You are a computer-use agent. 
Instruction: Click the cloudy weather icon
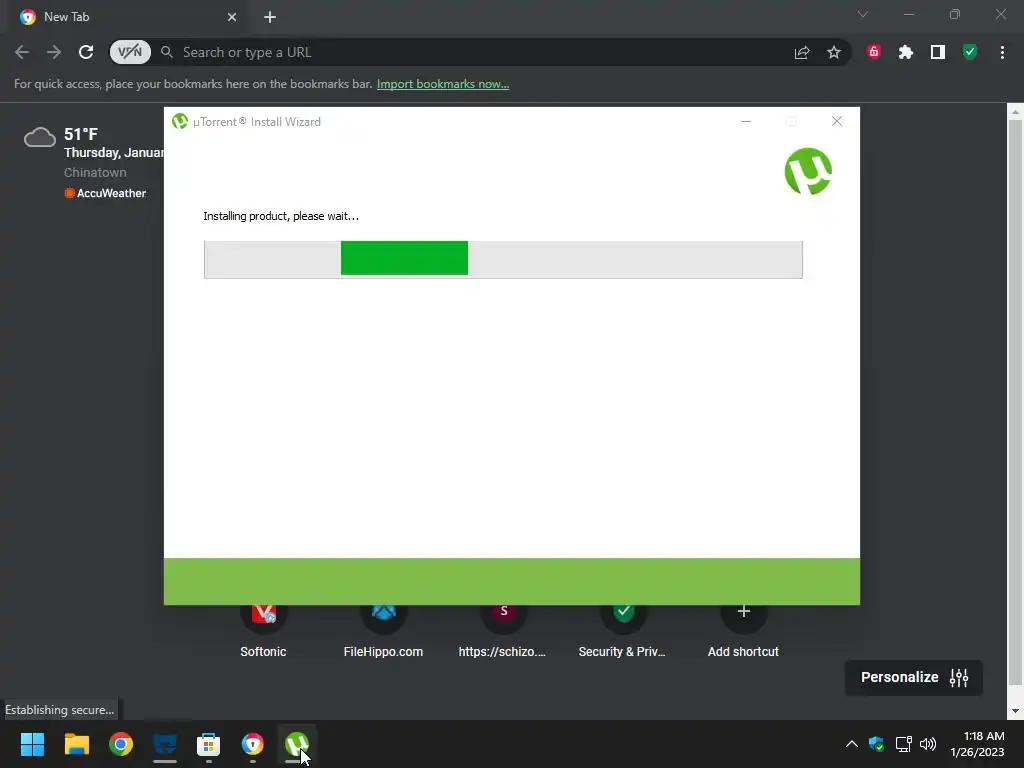40,137
